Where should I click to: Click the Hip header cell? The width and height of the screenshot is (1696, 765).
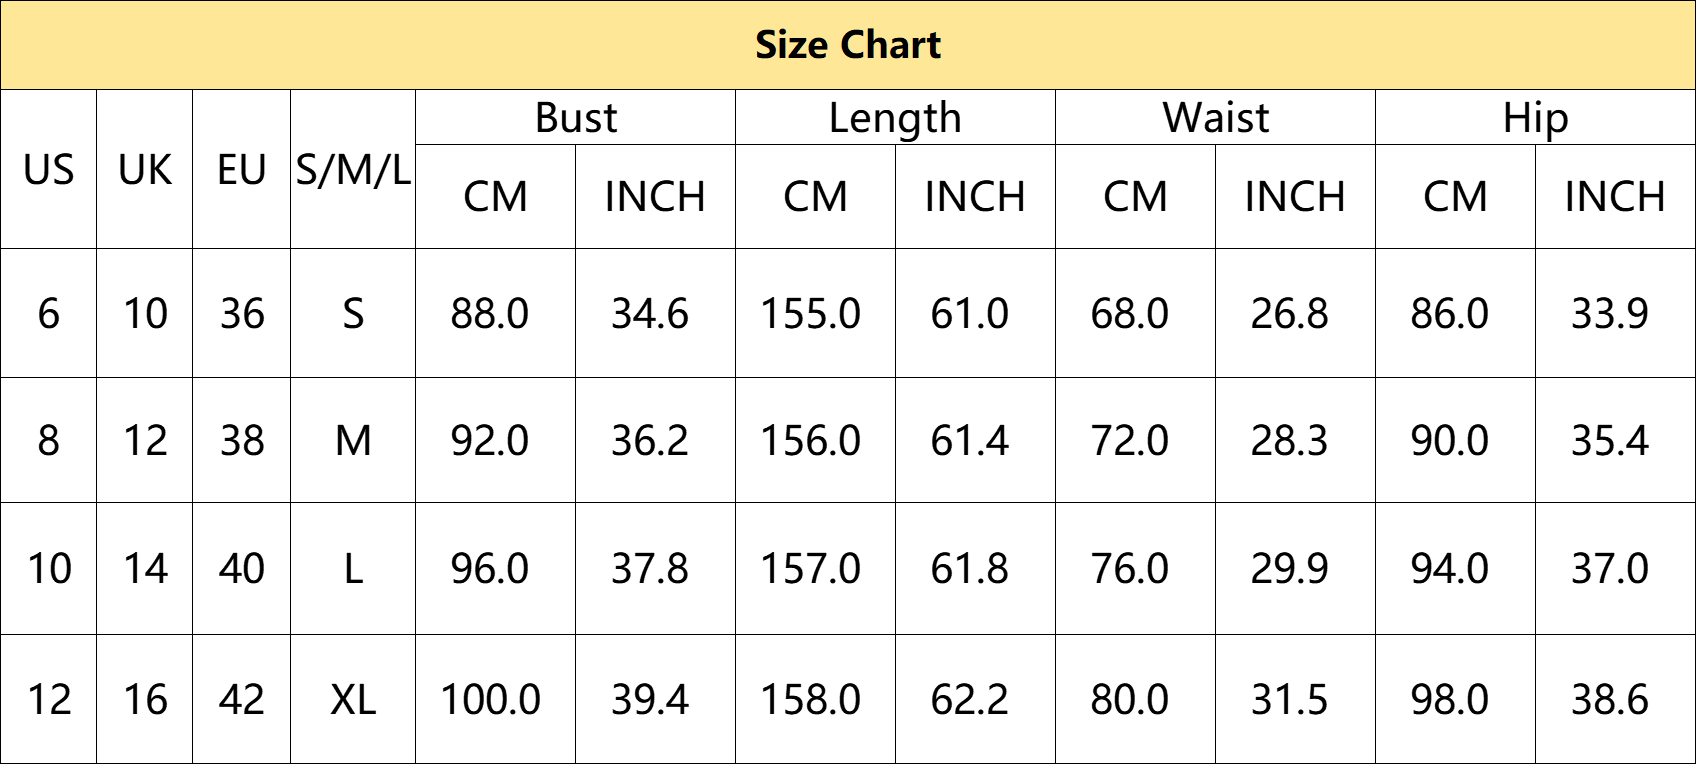[1536, 118]
